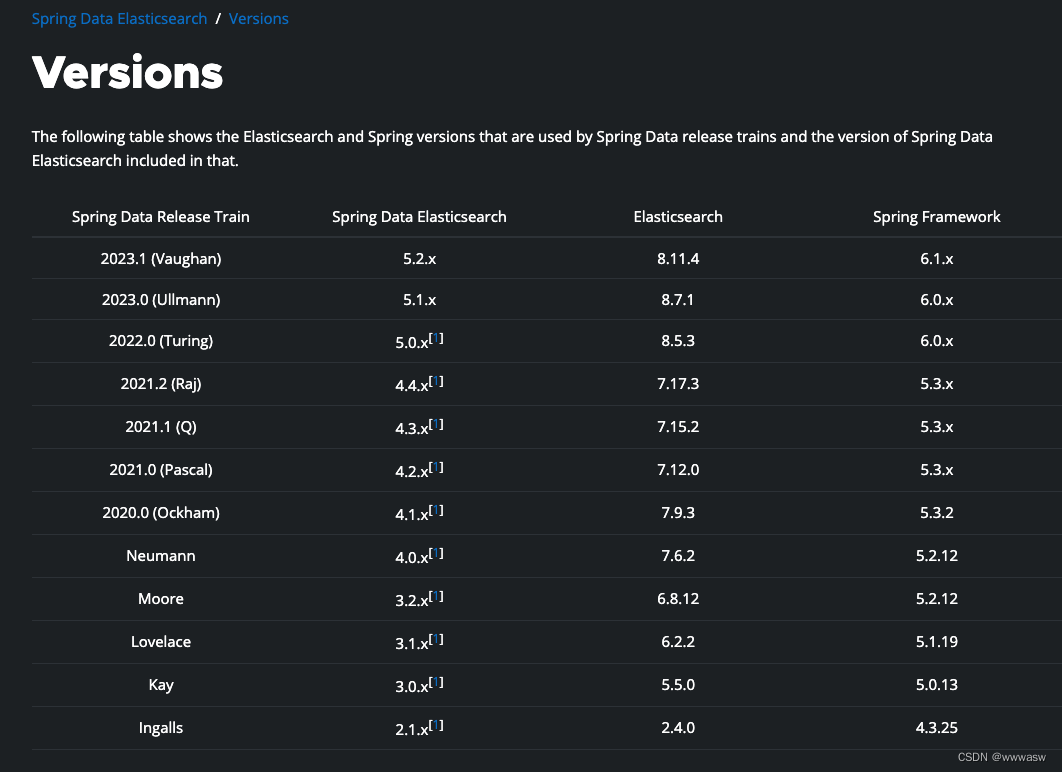Screen dimensions: 1062x772
Task: Open footnote 1 beside 3.2.x
Action: (x=437, y=596)
